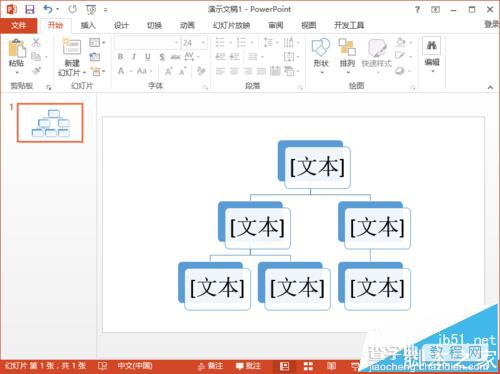This screenshot has height=374, width=500.
Task: Click the Increase Font Size icon
Action: tap(168, 71)
